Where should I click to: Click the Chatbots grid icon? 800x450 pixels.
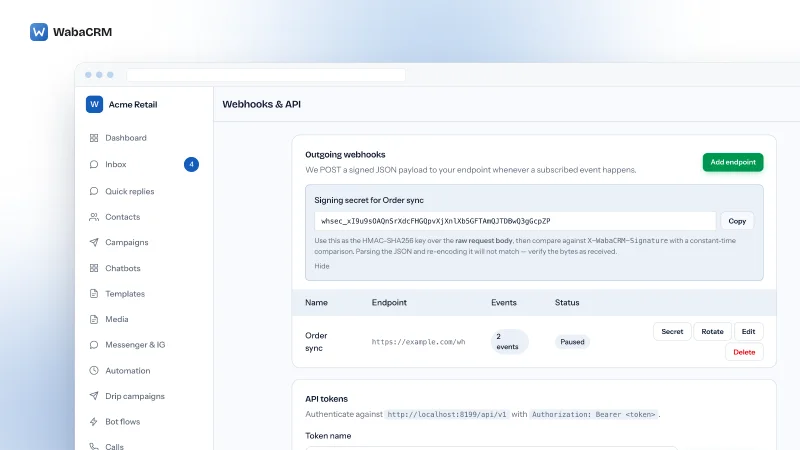(x=94, y=268)
